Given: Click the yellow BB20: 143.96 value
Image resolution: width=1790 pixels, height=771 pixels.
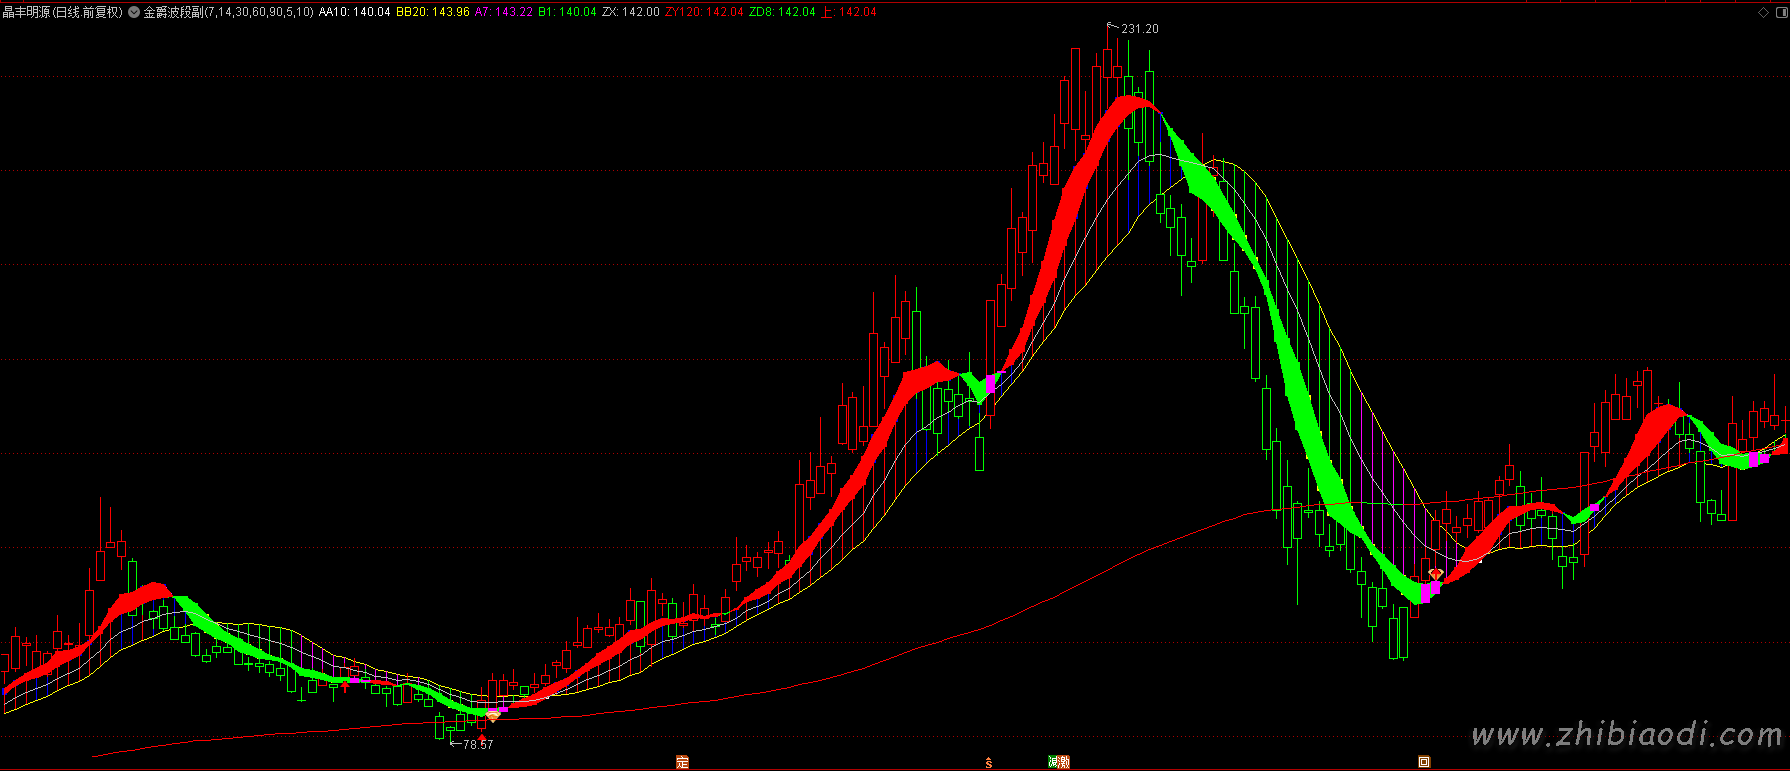Looking at the screenshot, I should [433, 12].
